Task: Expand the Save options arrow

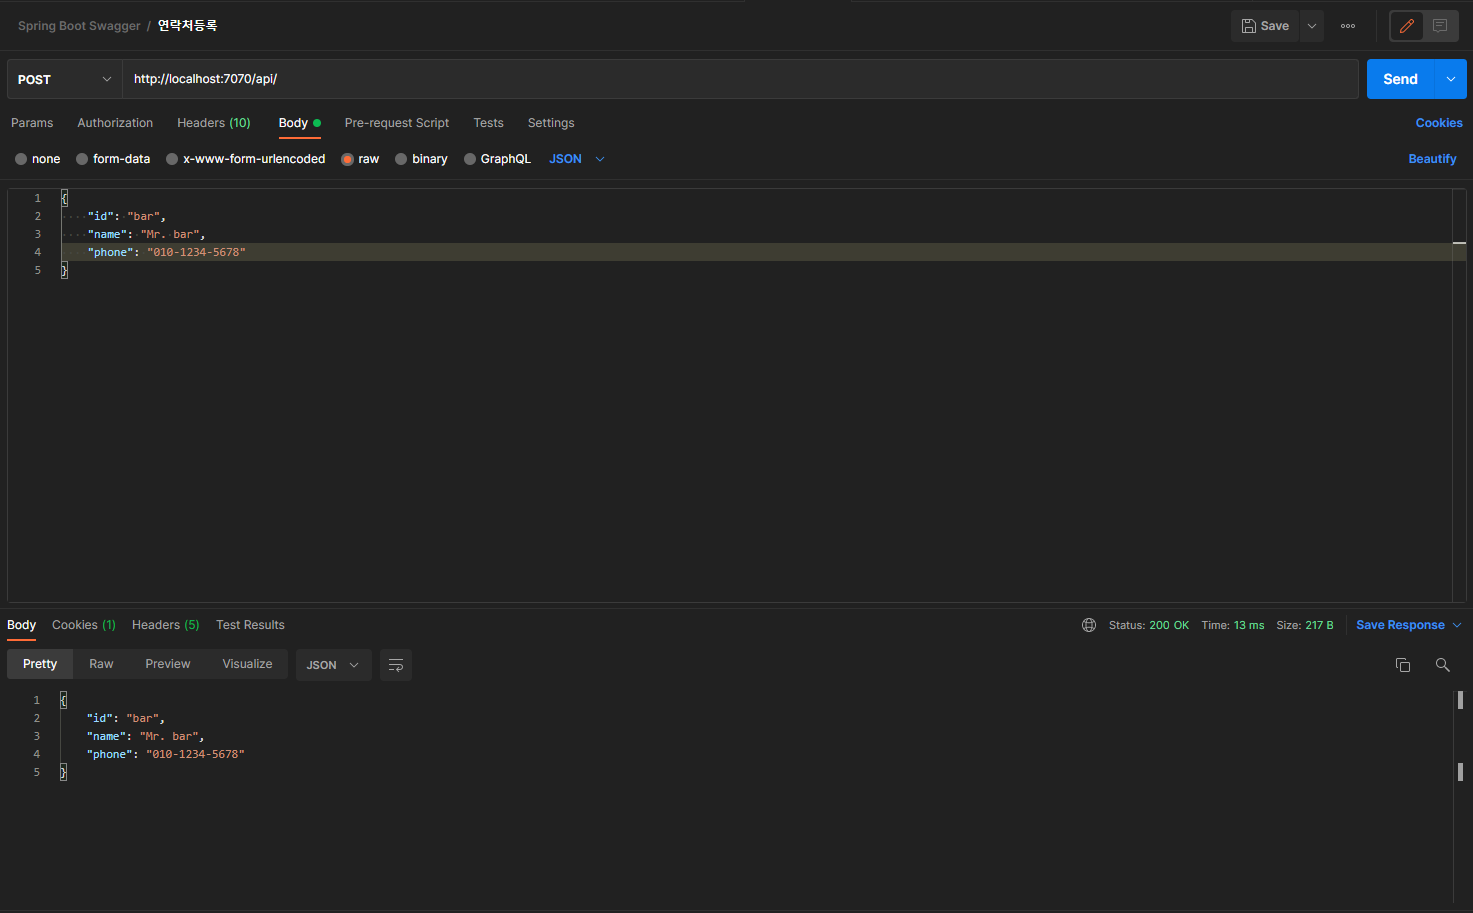Action: 1312,26
